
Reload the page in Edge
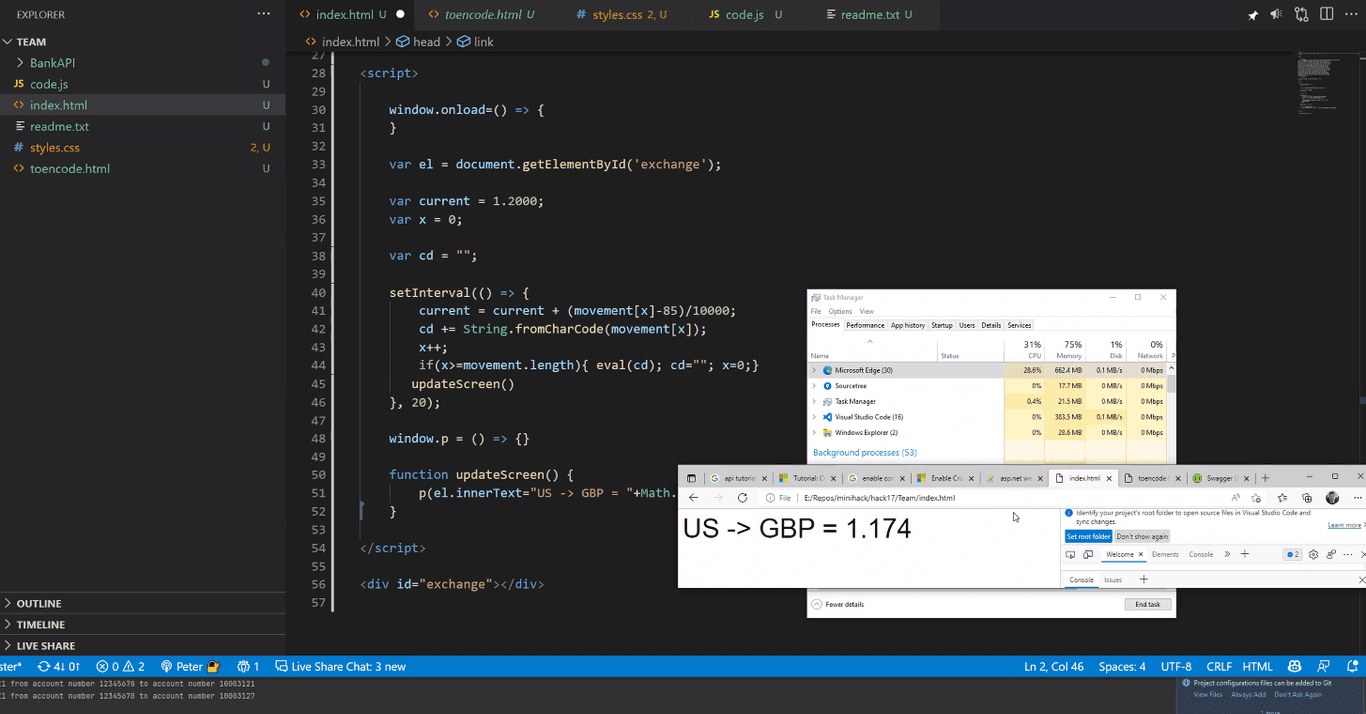(742, 498)
